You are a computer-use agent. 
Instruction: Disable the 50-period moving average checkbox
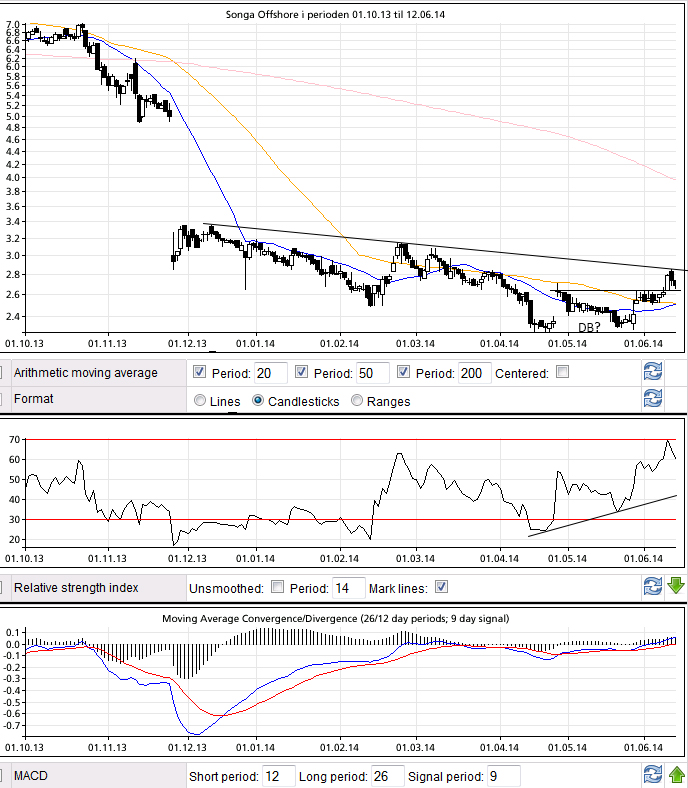click(304, 373)
